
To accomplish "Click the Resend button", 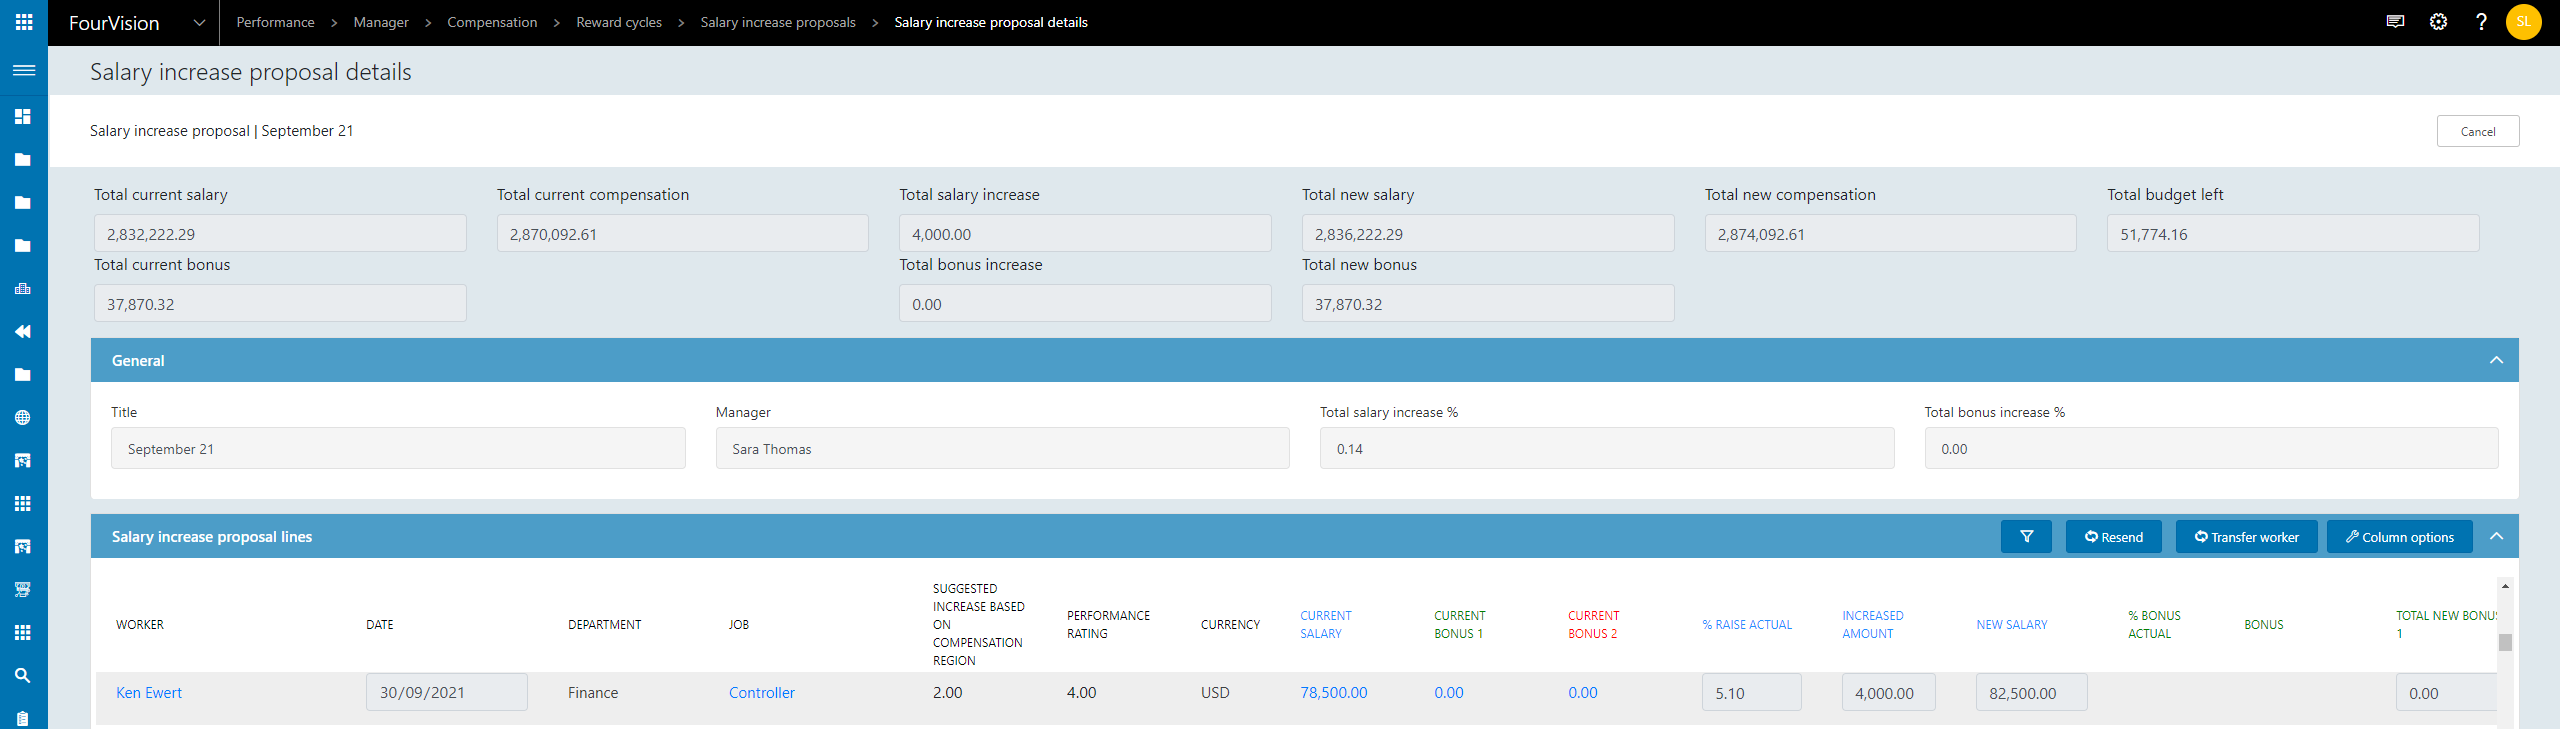I will click(2114, 536).
